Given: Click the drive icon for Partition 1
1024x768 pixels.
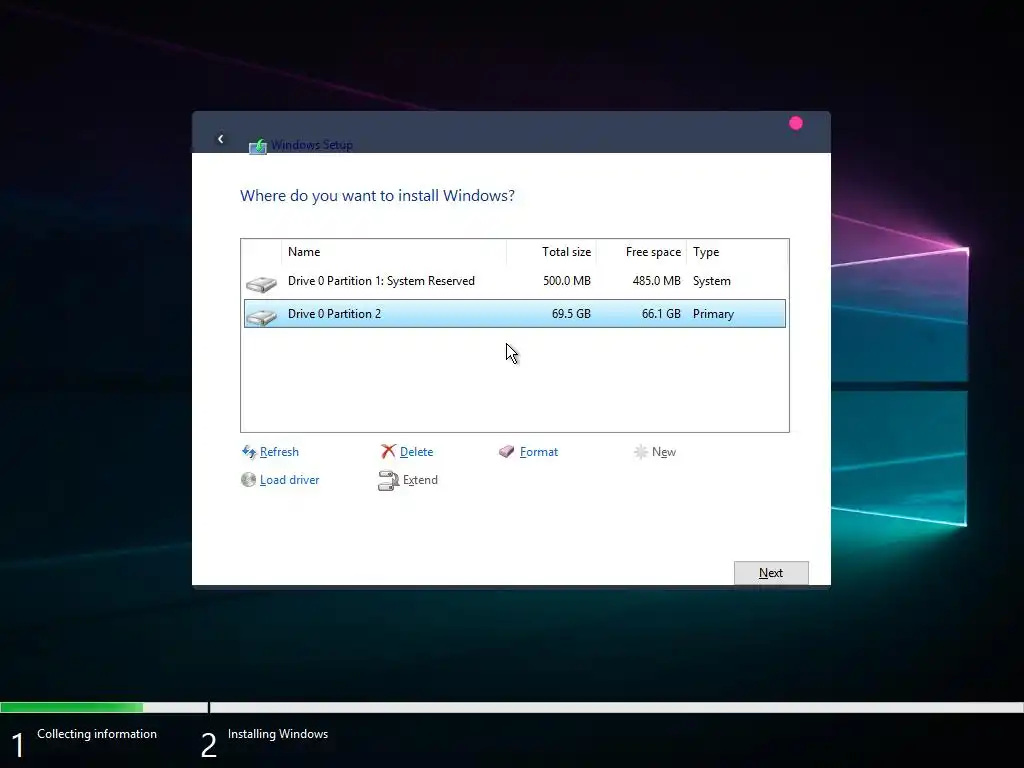Looking at the screenshot, I should click(x=261, y=284).
